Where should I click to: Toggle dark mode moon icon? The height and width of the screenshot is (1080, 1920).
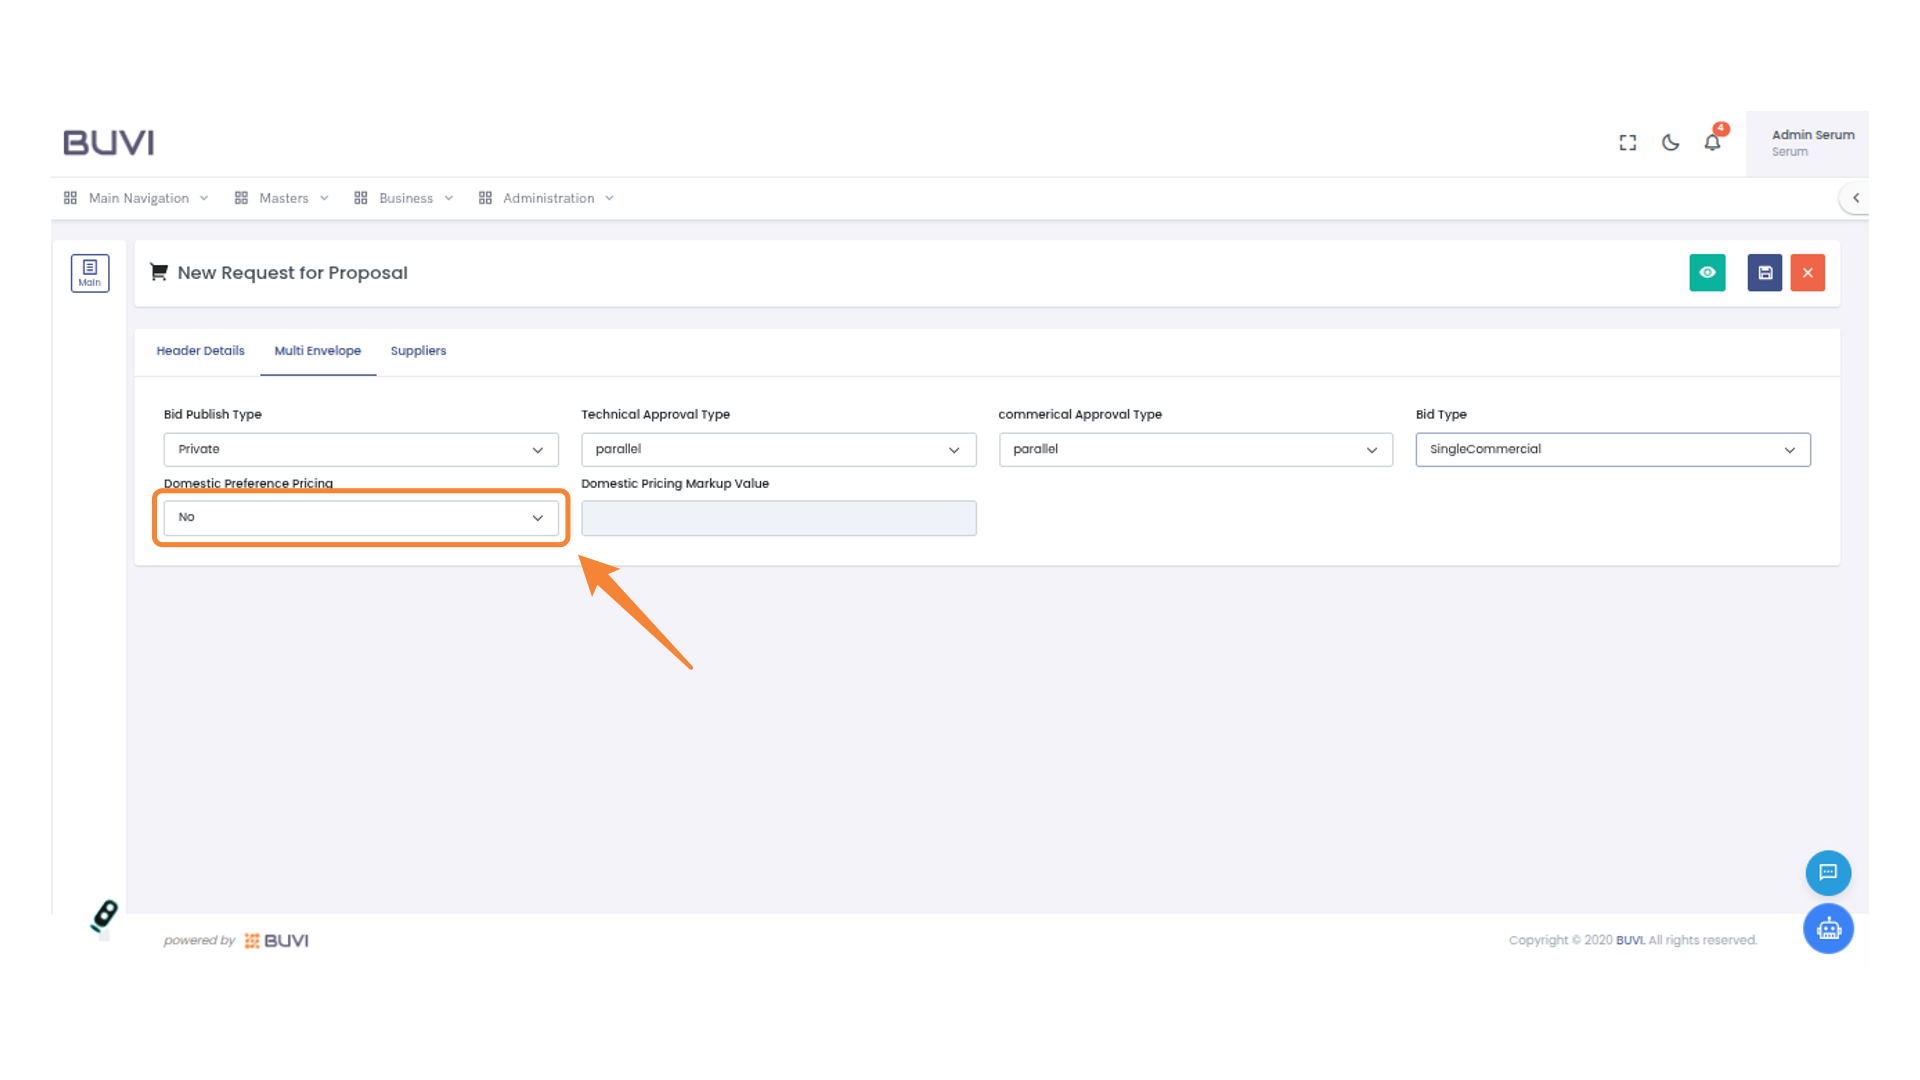point(1670,143)
